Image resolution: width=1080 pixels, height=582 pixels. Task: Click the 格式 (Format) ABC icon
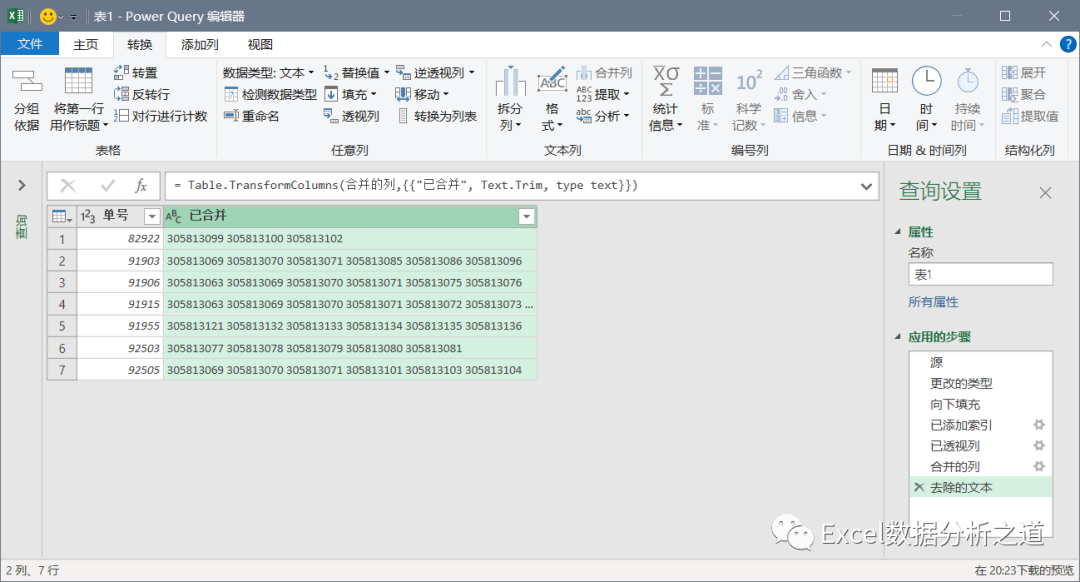552,81
